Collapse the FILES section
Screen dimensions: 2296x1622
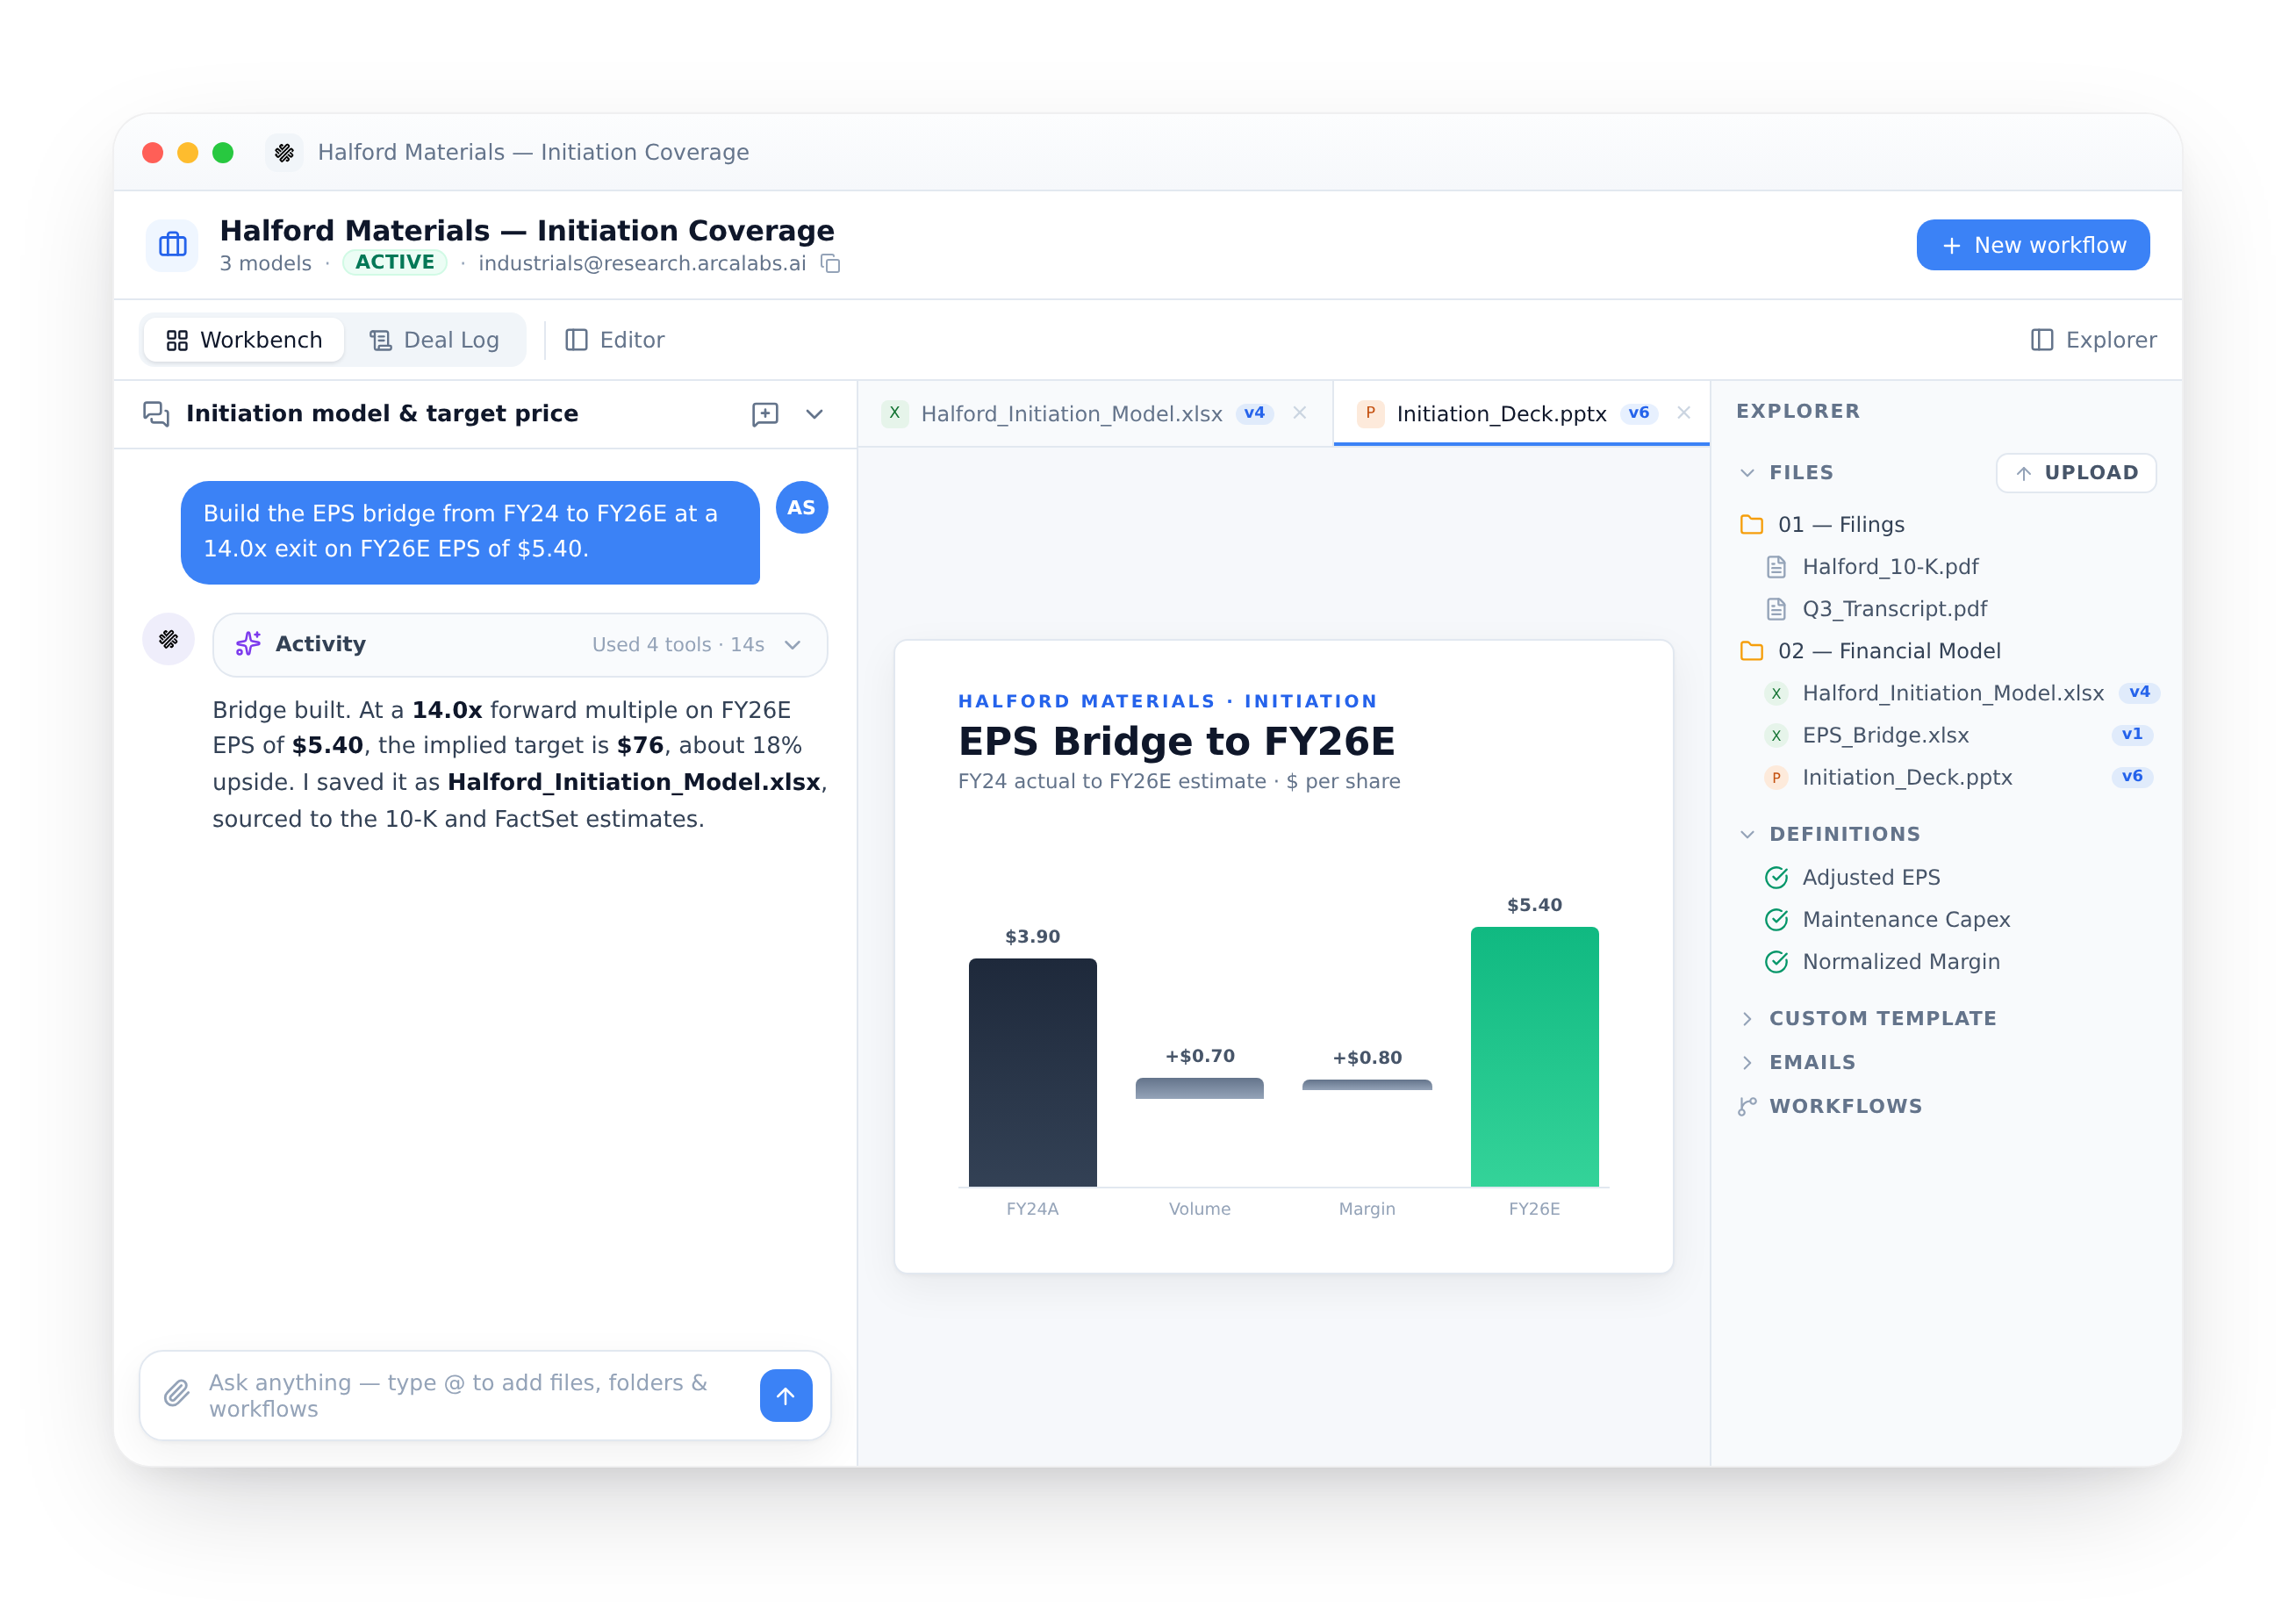(1747, 473)
